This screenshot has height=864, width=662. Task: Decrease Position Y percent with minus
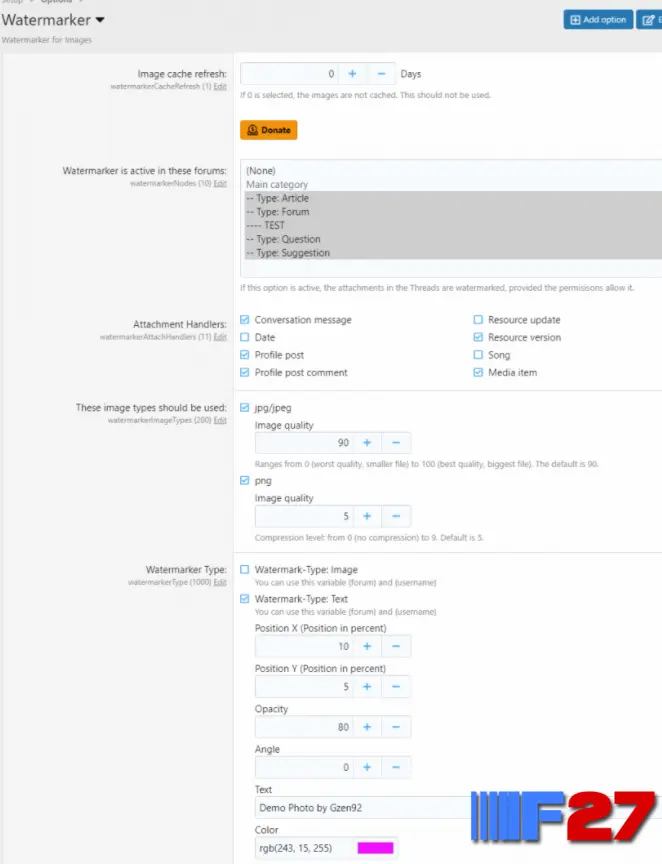click(396, 687)
